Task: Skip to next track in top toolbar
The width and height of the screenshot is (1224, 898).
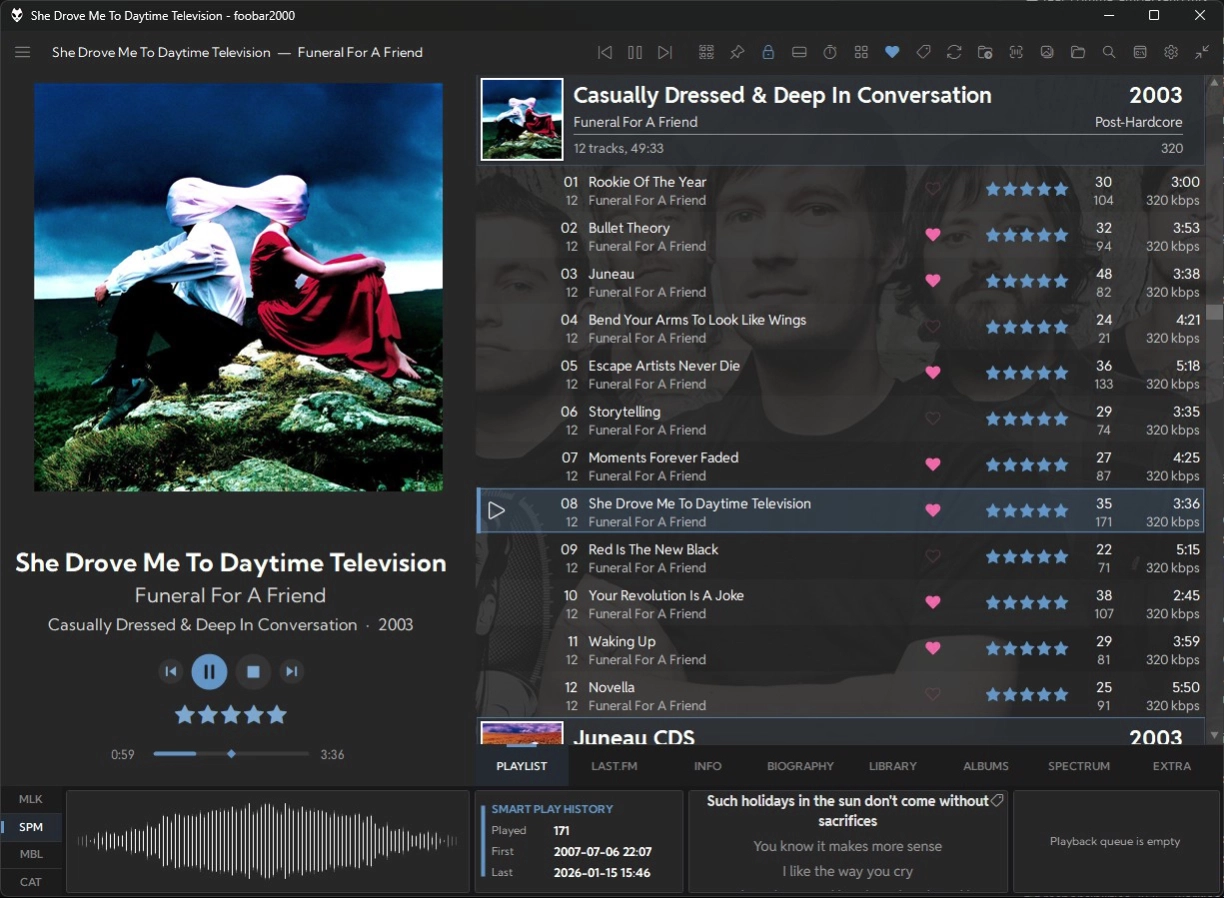Action: point(665,52)
